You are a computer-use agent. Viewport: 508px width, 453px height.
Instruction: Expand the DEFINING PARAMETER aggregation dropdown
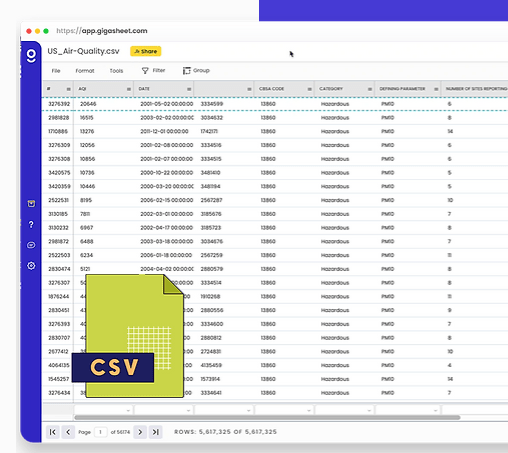tap(435, 411)
